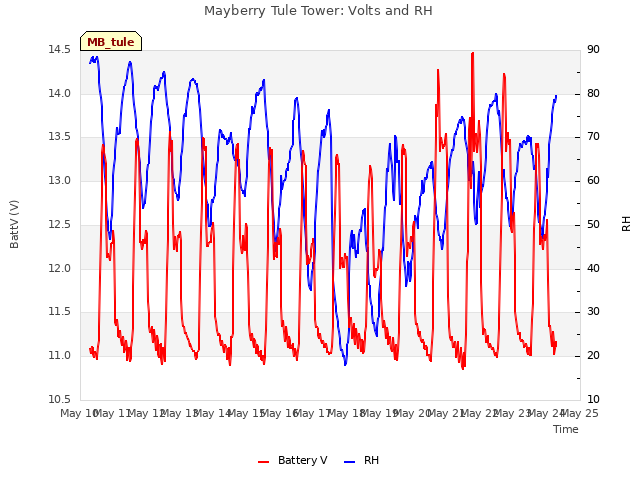Click the 12.0 tick label on left axis
640x480 pixels.
tap(59, 269)
